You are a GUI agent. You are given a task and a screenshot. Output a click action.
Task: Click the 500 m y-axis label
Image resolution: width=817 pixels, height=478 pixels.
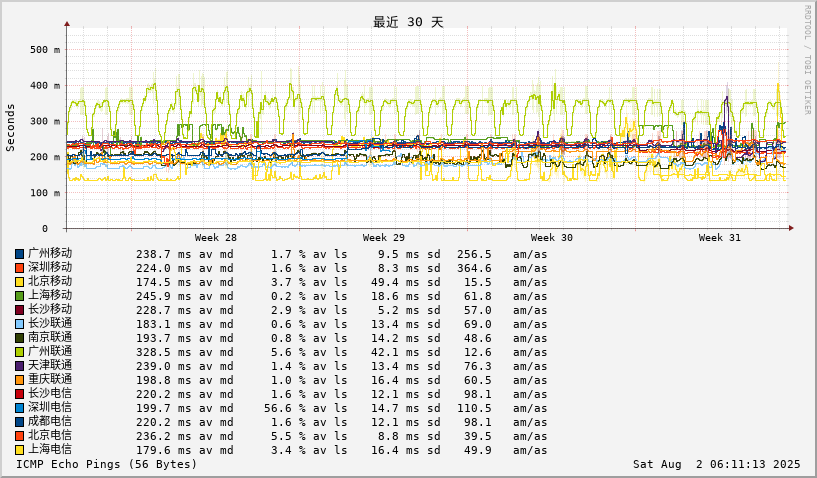(x=45, y=50)
